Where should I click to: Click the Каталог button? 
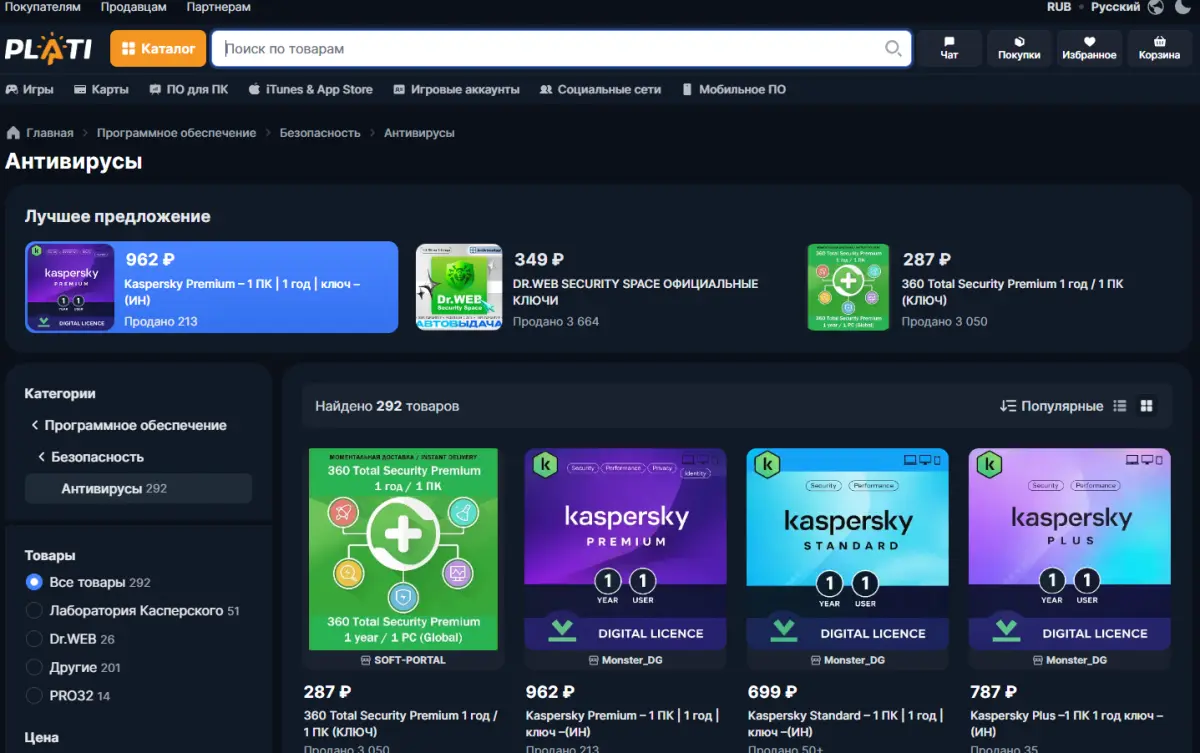click(x=158, y=48)
